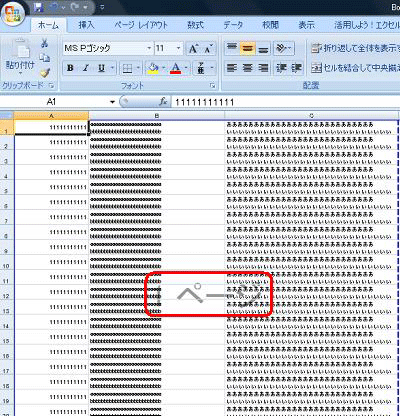Open font color palette arrow
Screen dimensions: 400x416
click(x=186, y=68)
